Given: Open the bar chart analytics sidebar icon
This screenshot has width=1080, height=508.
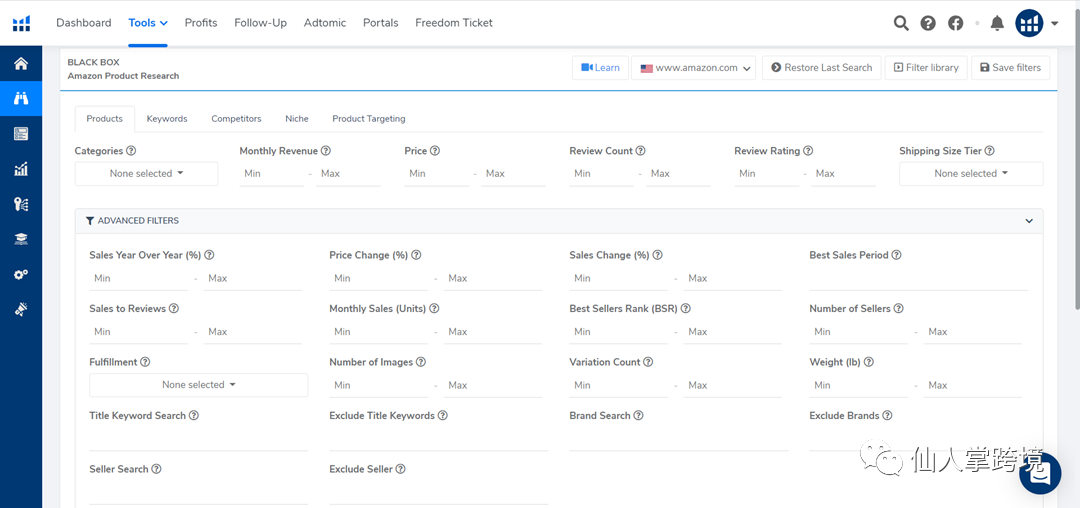Looking at the screenshot, I should pos(21,169).
